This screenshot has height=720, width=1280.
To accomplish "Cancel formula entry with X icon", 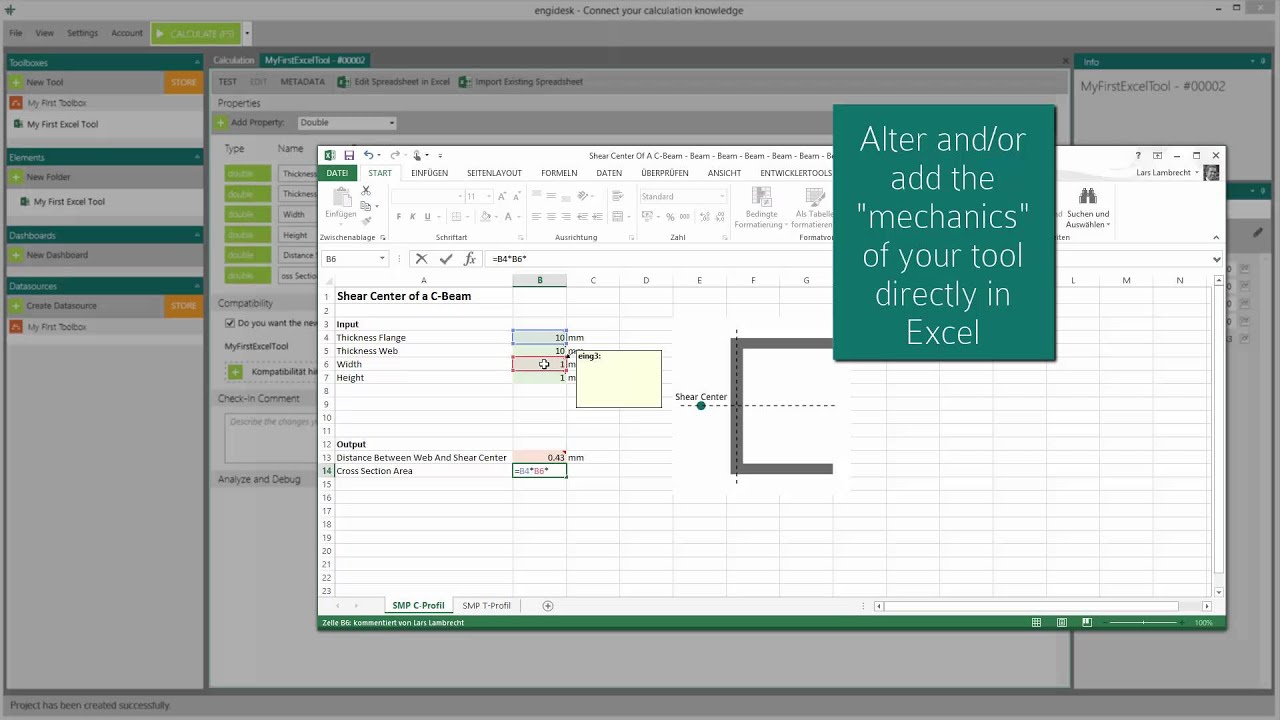I will (x=421, y=259).
